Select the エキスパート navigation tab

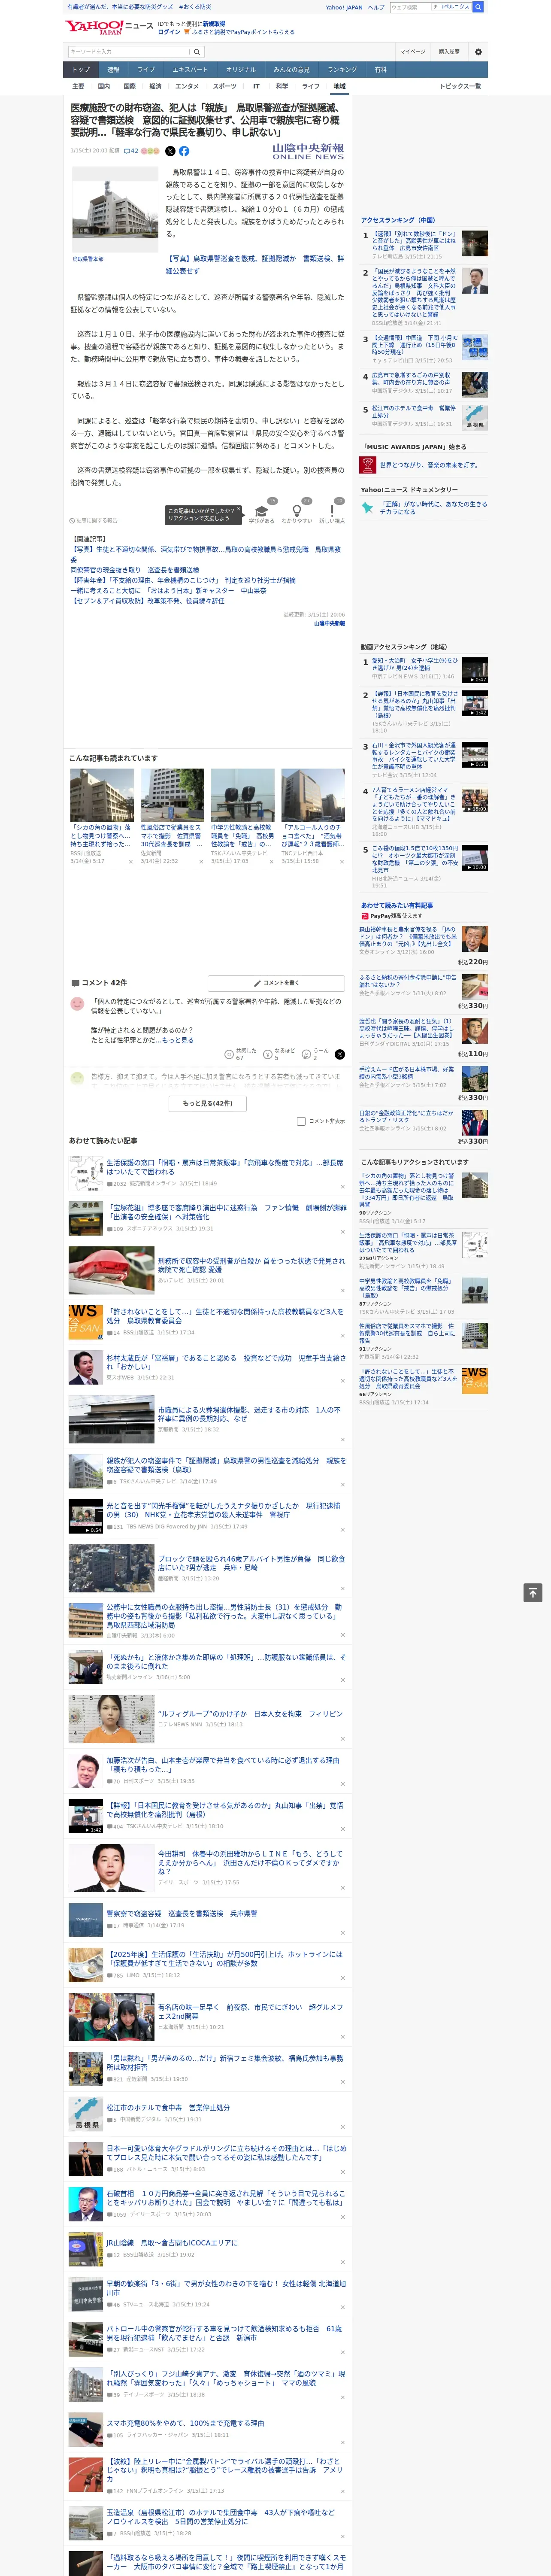[190, 70]
